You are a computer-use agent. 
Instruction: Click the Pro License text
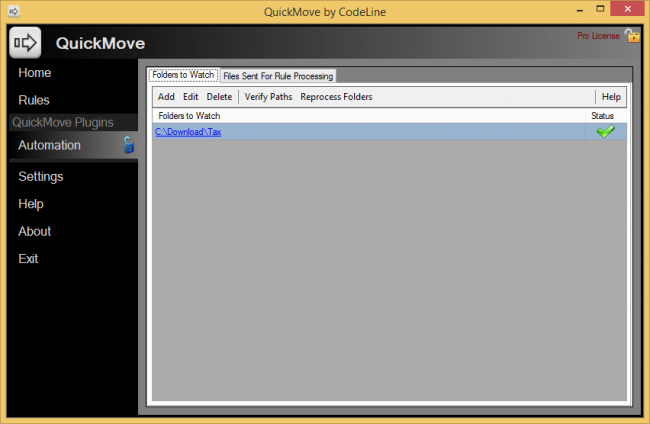598,36
